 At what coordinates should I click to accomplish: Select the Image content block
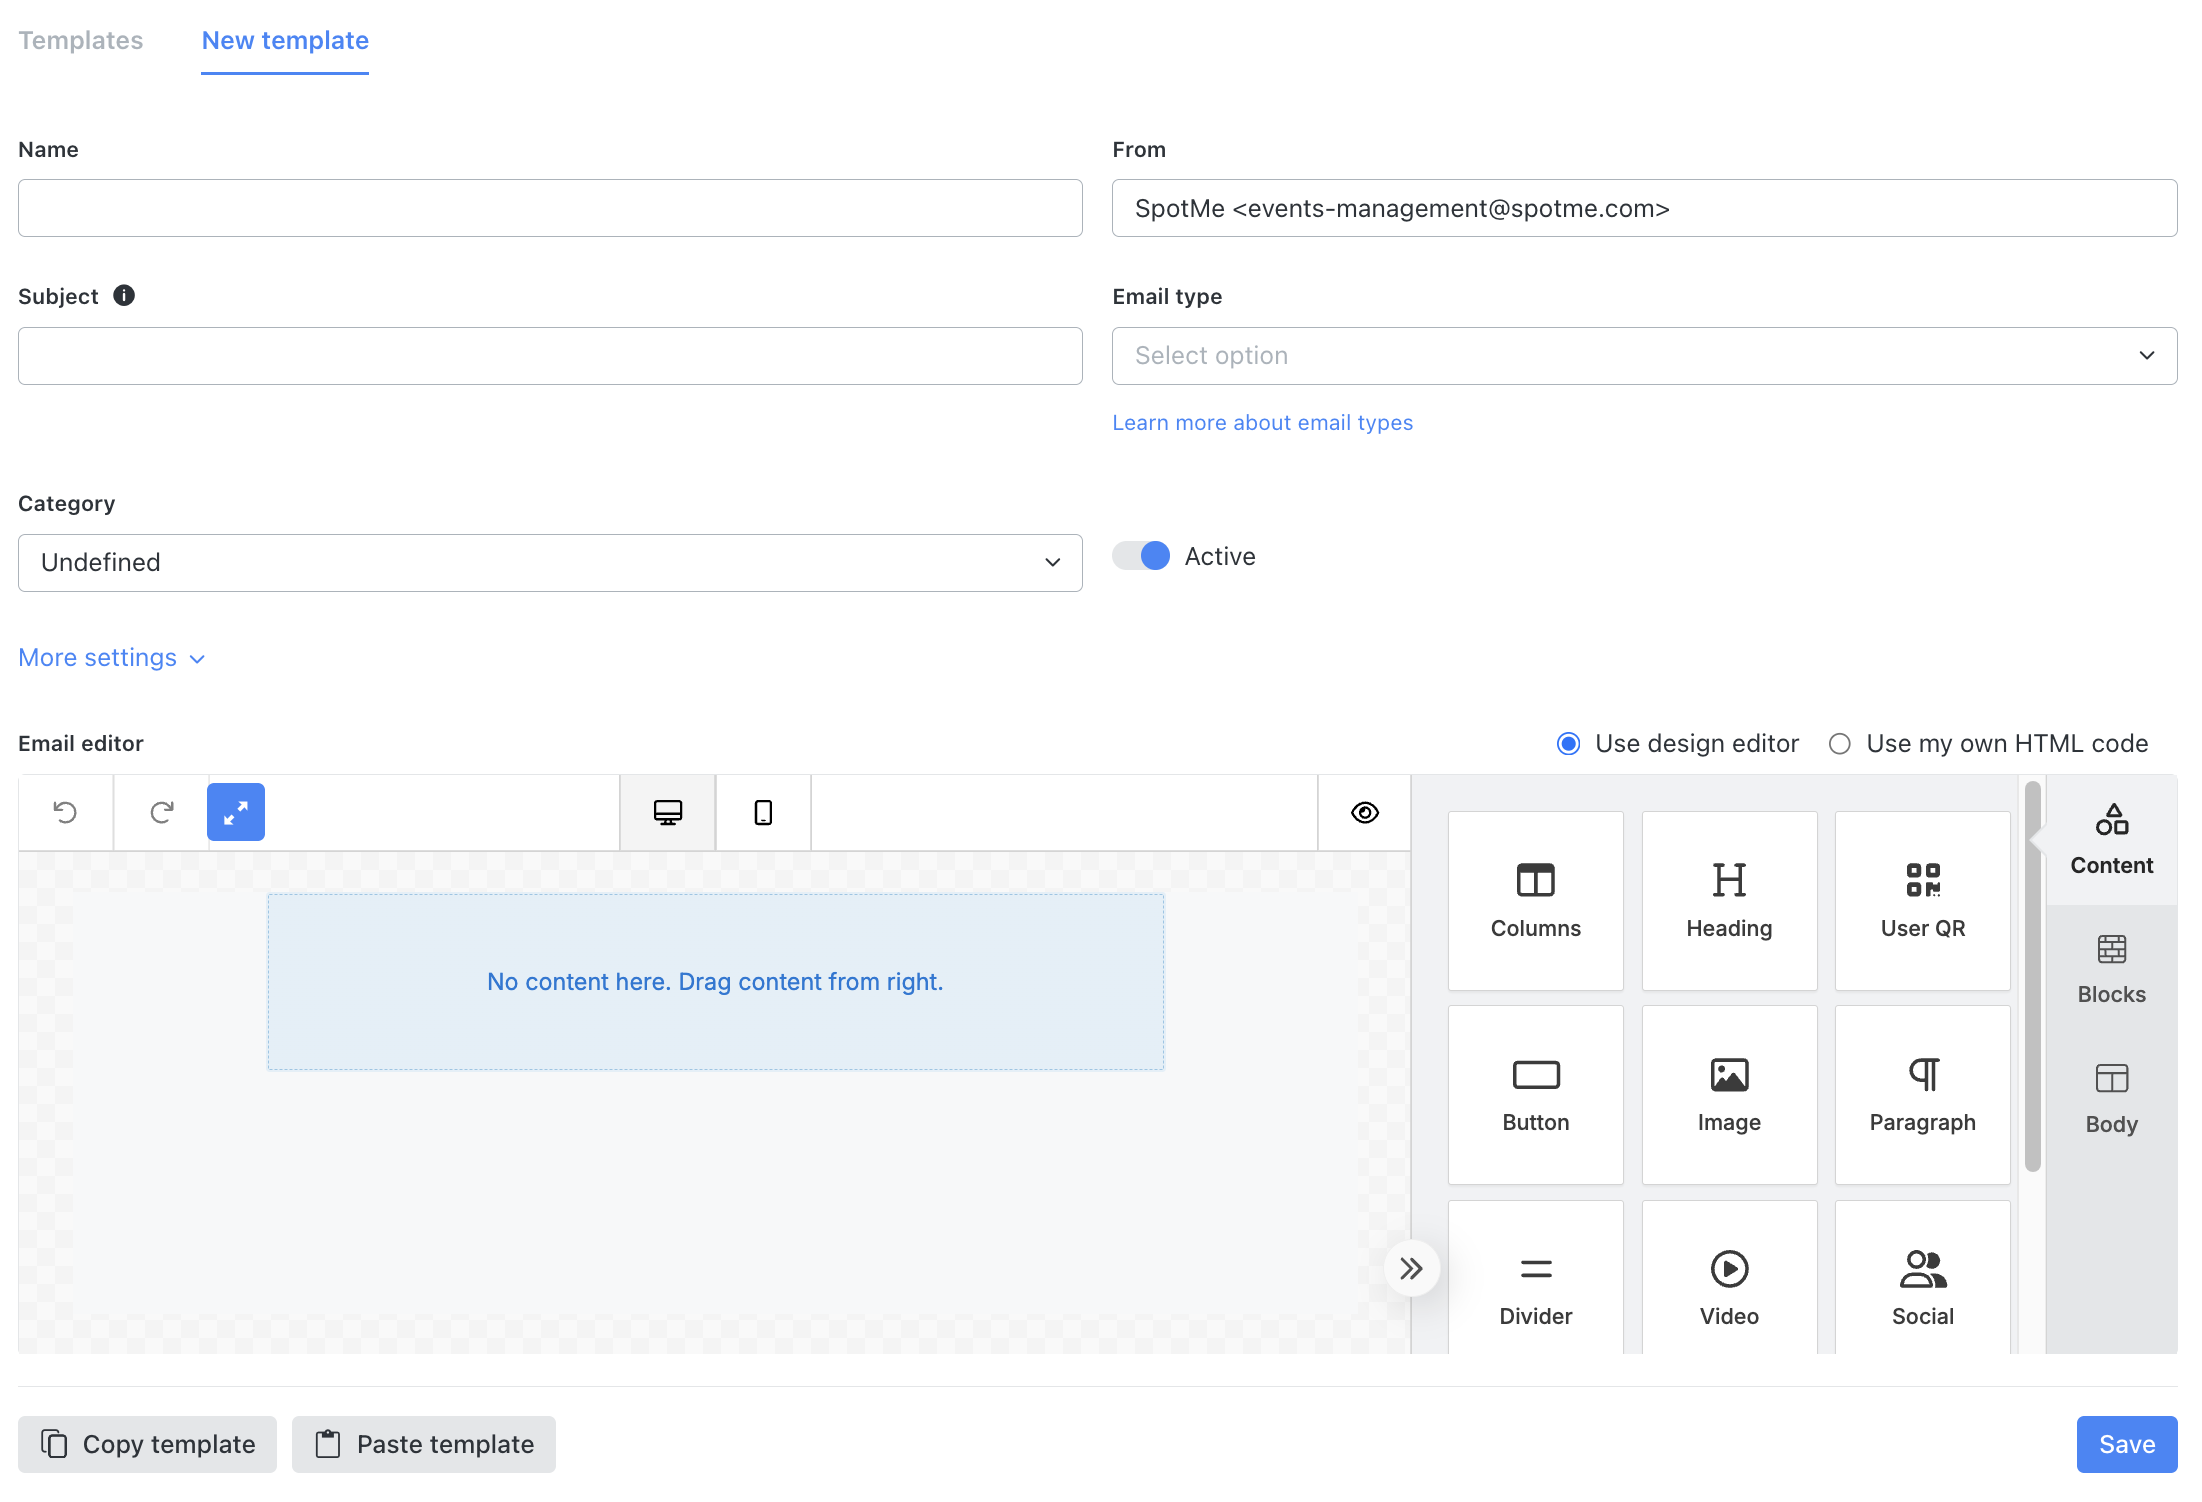point(1729,1095)
